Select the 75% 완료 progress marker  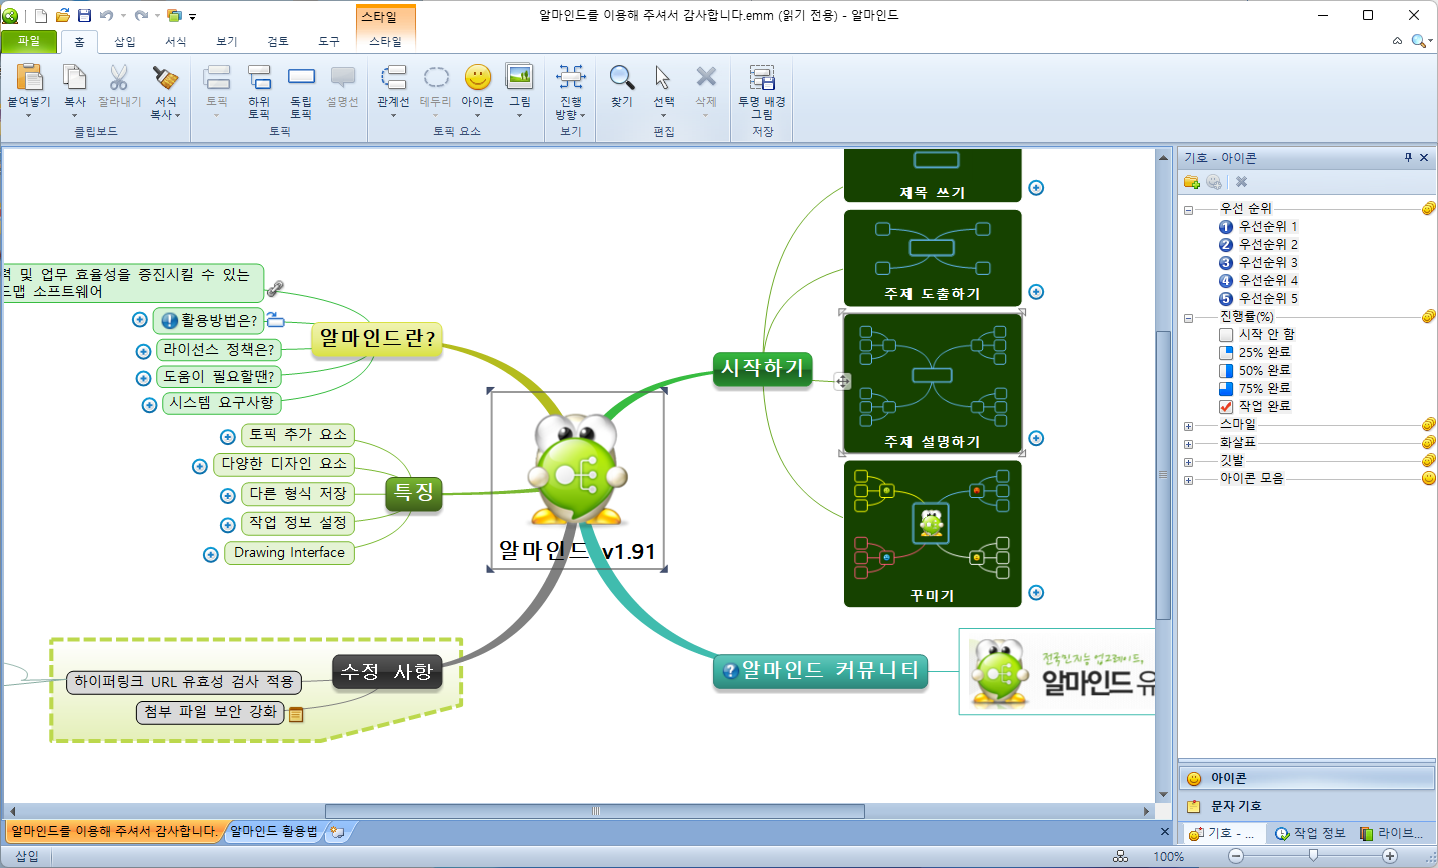pos(1226,389)
